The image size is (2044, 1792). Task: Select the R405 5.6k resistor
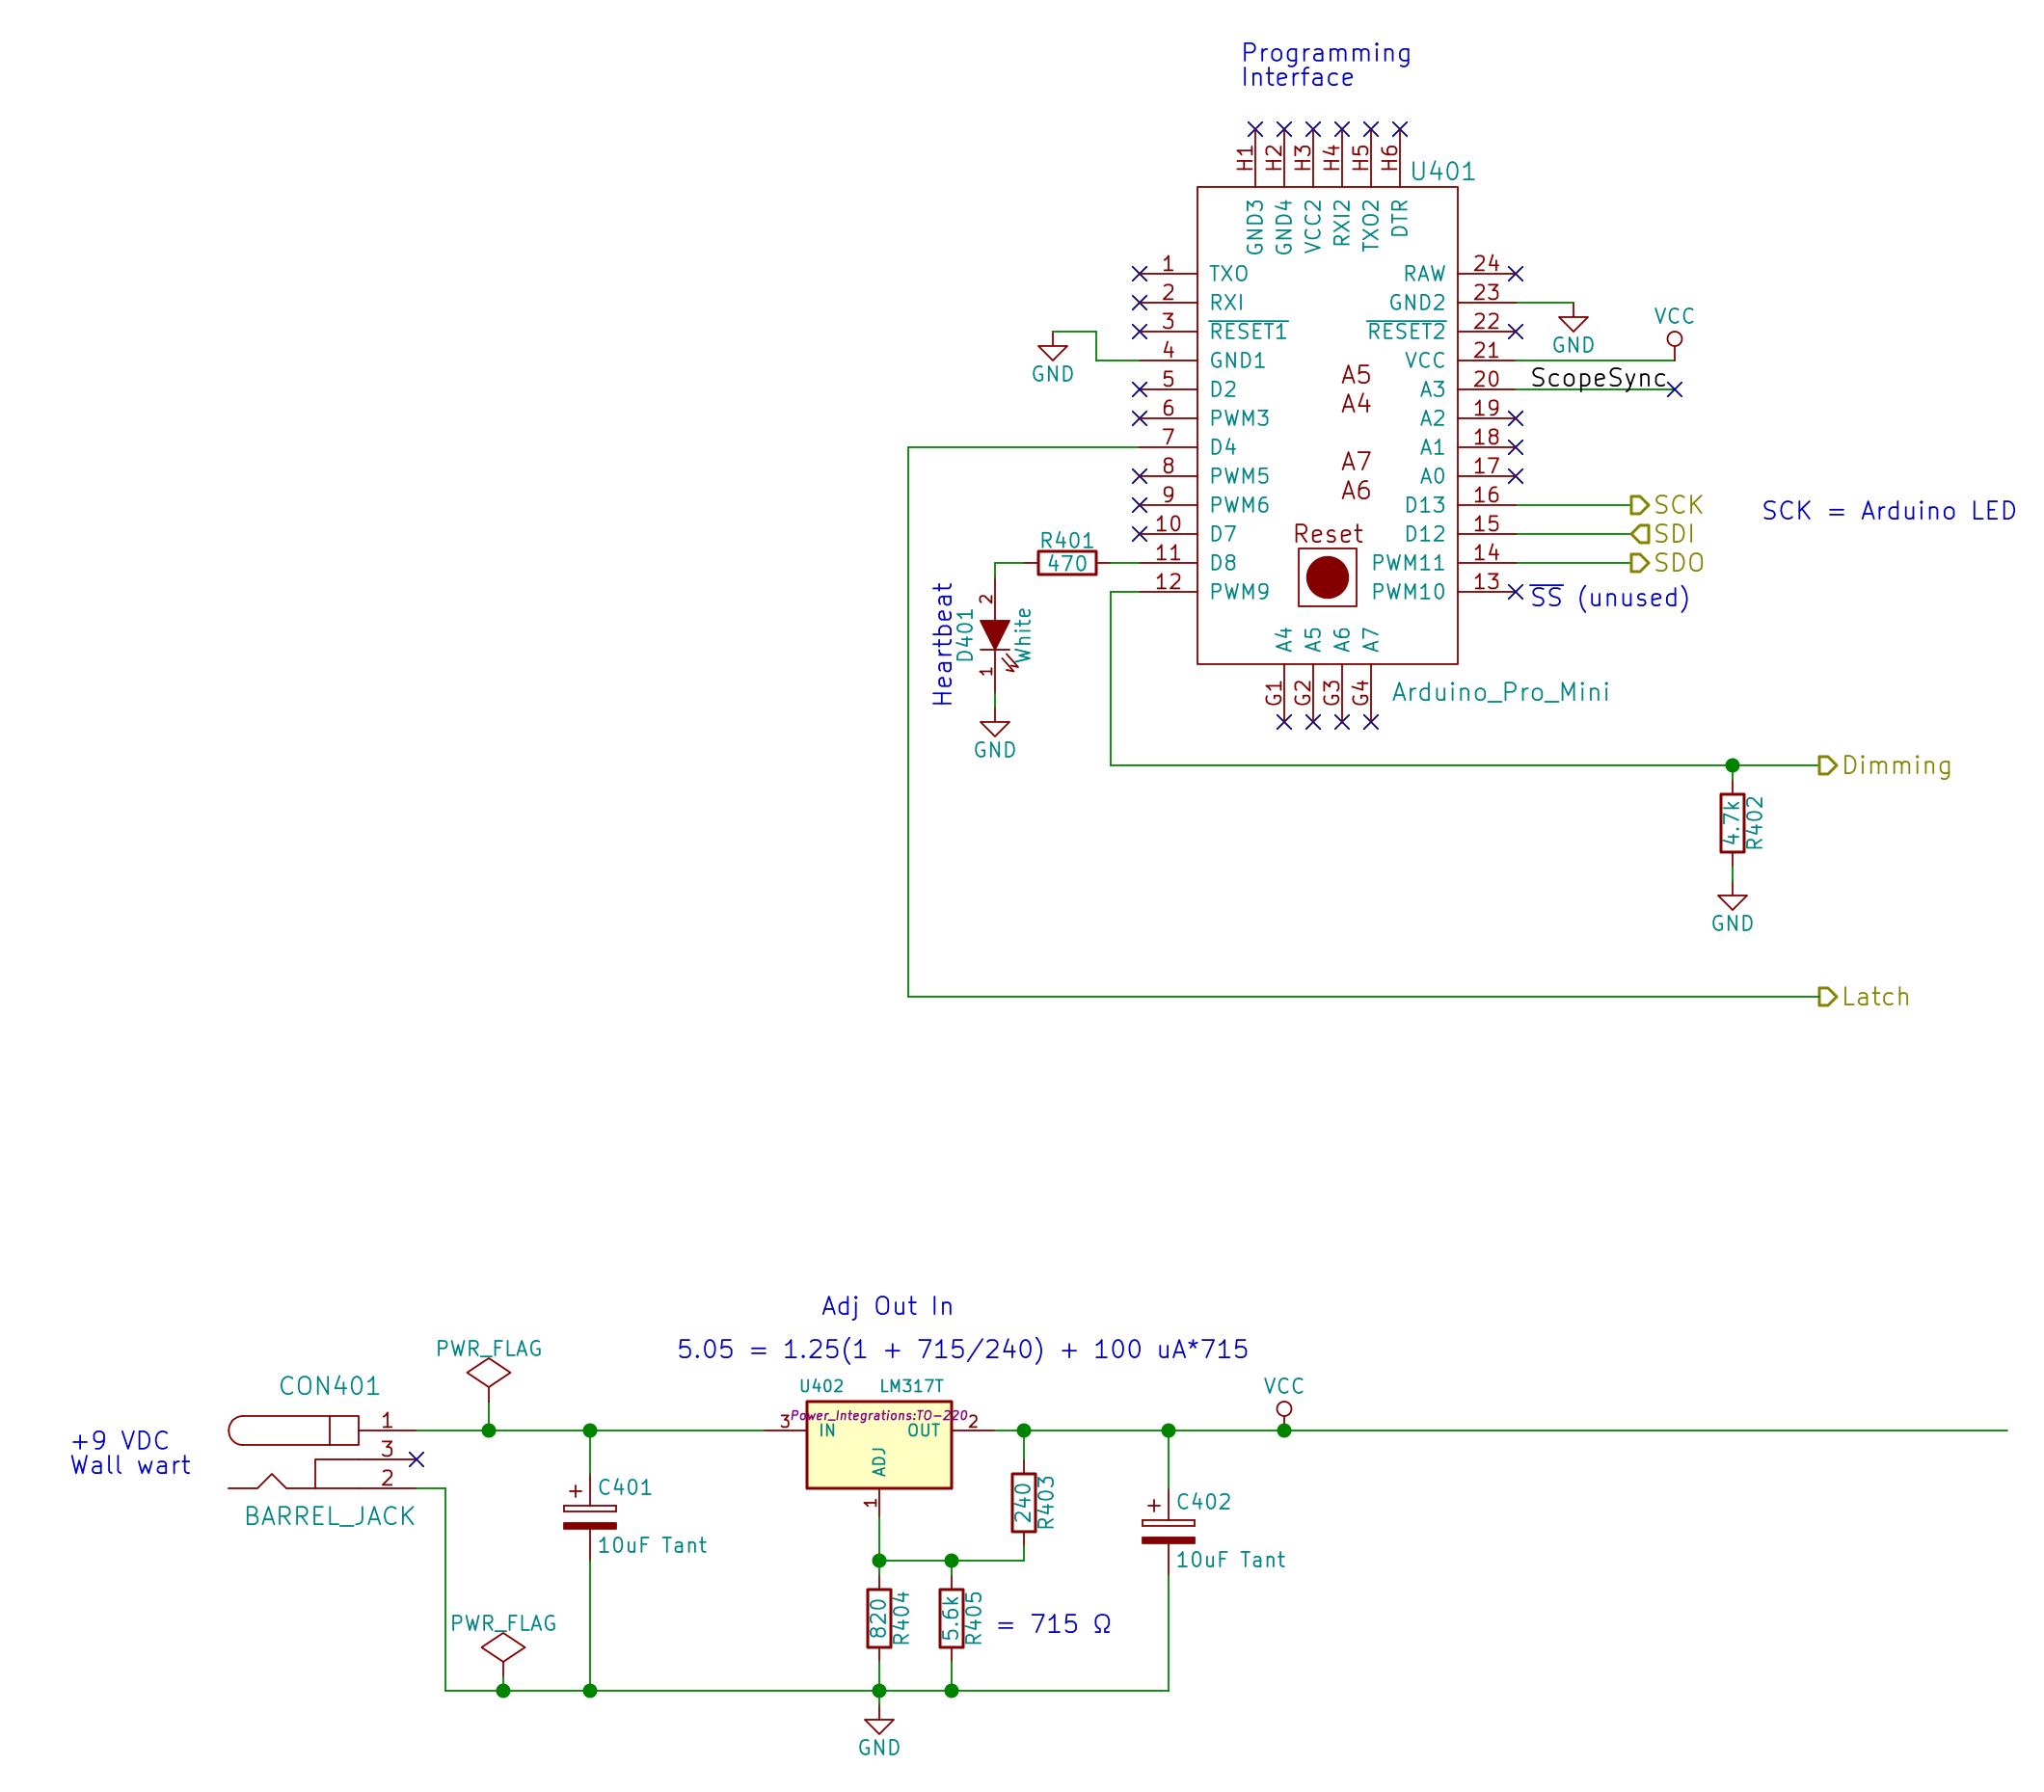click(x=951, y=1618)
